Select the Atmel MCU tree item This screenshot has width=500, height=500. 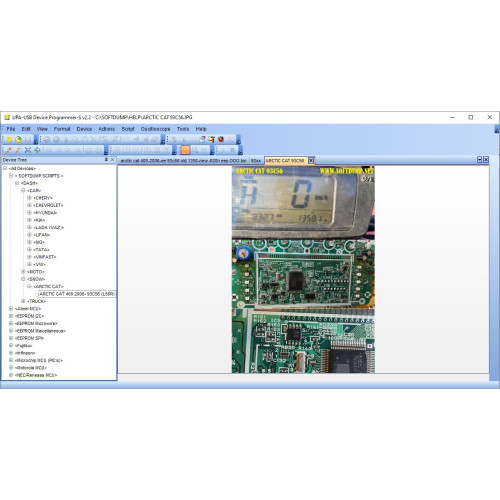[x=28, y=309]
